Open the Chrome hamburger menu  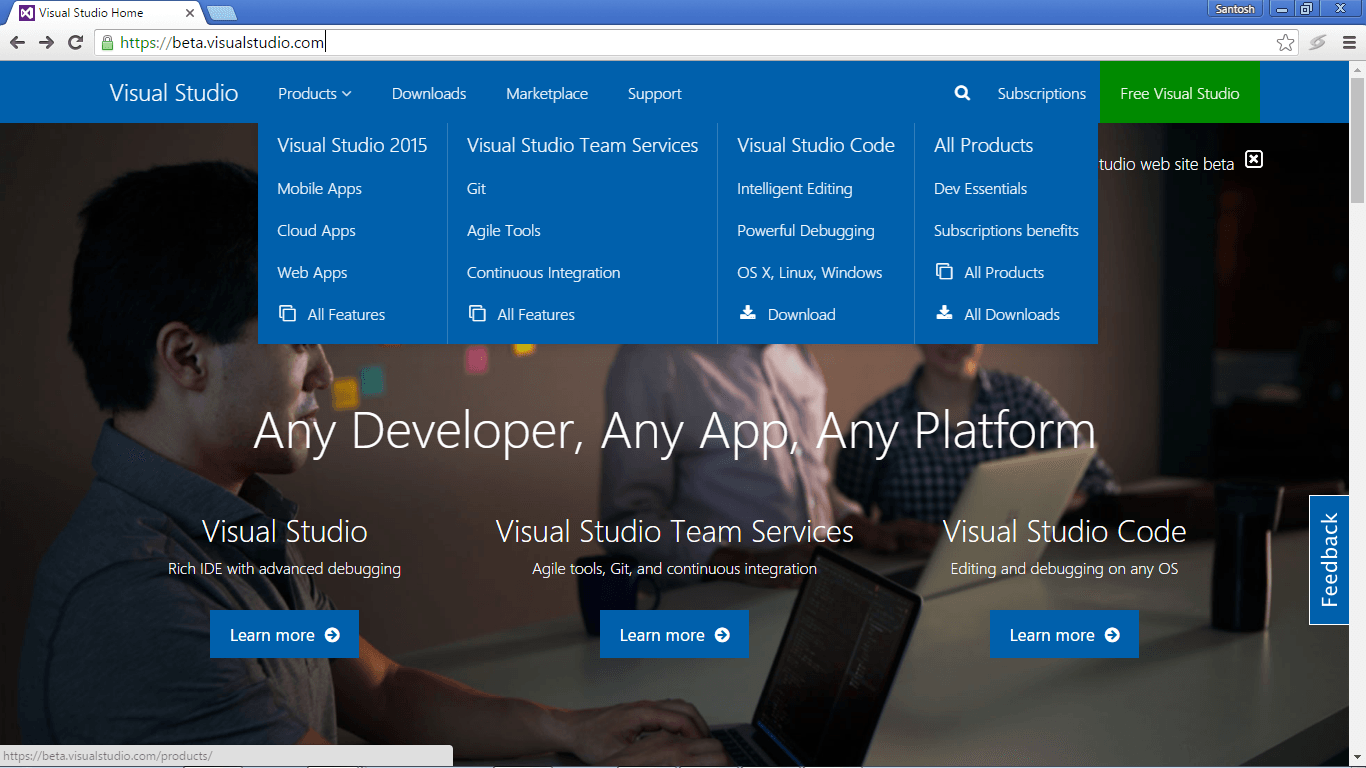[x=1349, y=42]
